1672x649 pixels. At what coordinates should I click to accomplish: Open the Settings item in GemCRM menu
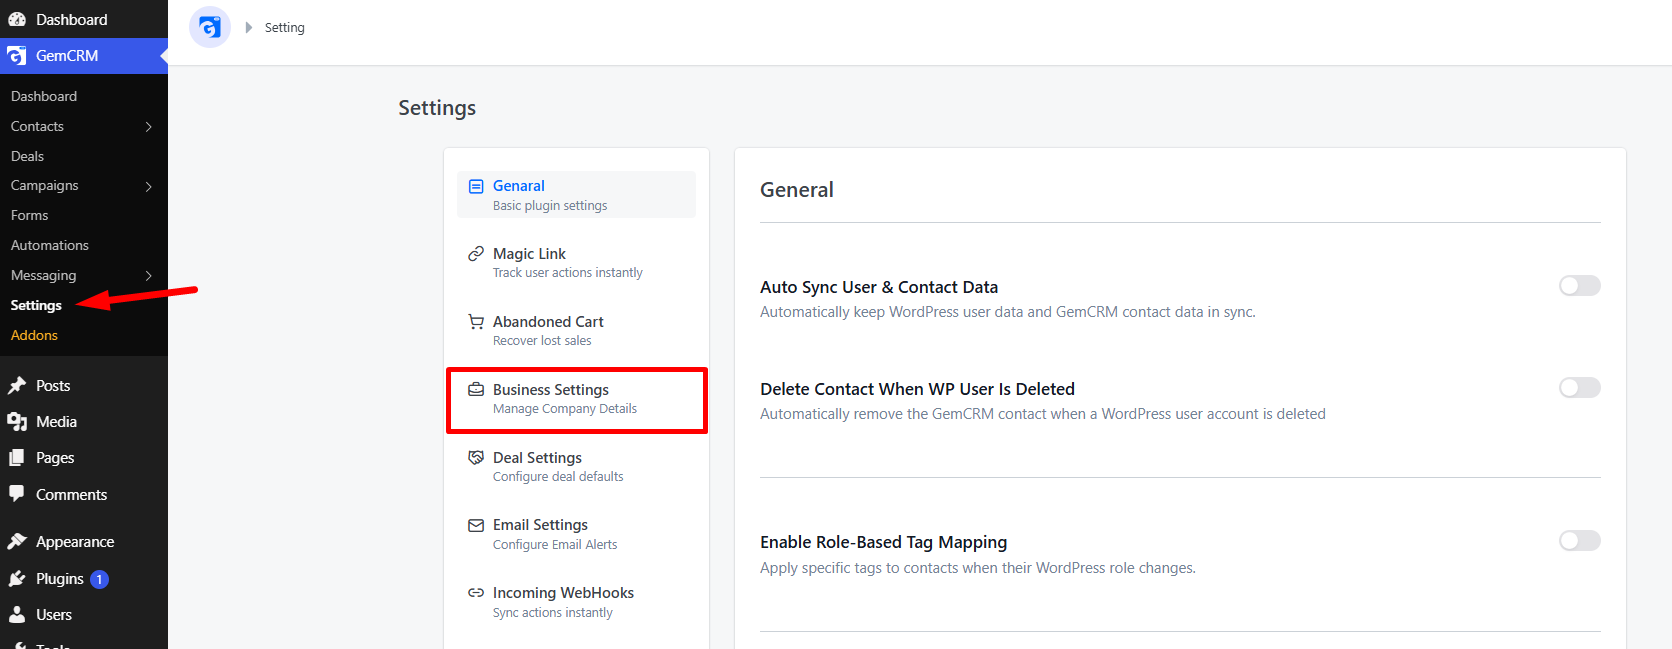[36, 305]
